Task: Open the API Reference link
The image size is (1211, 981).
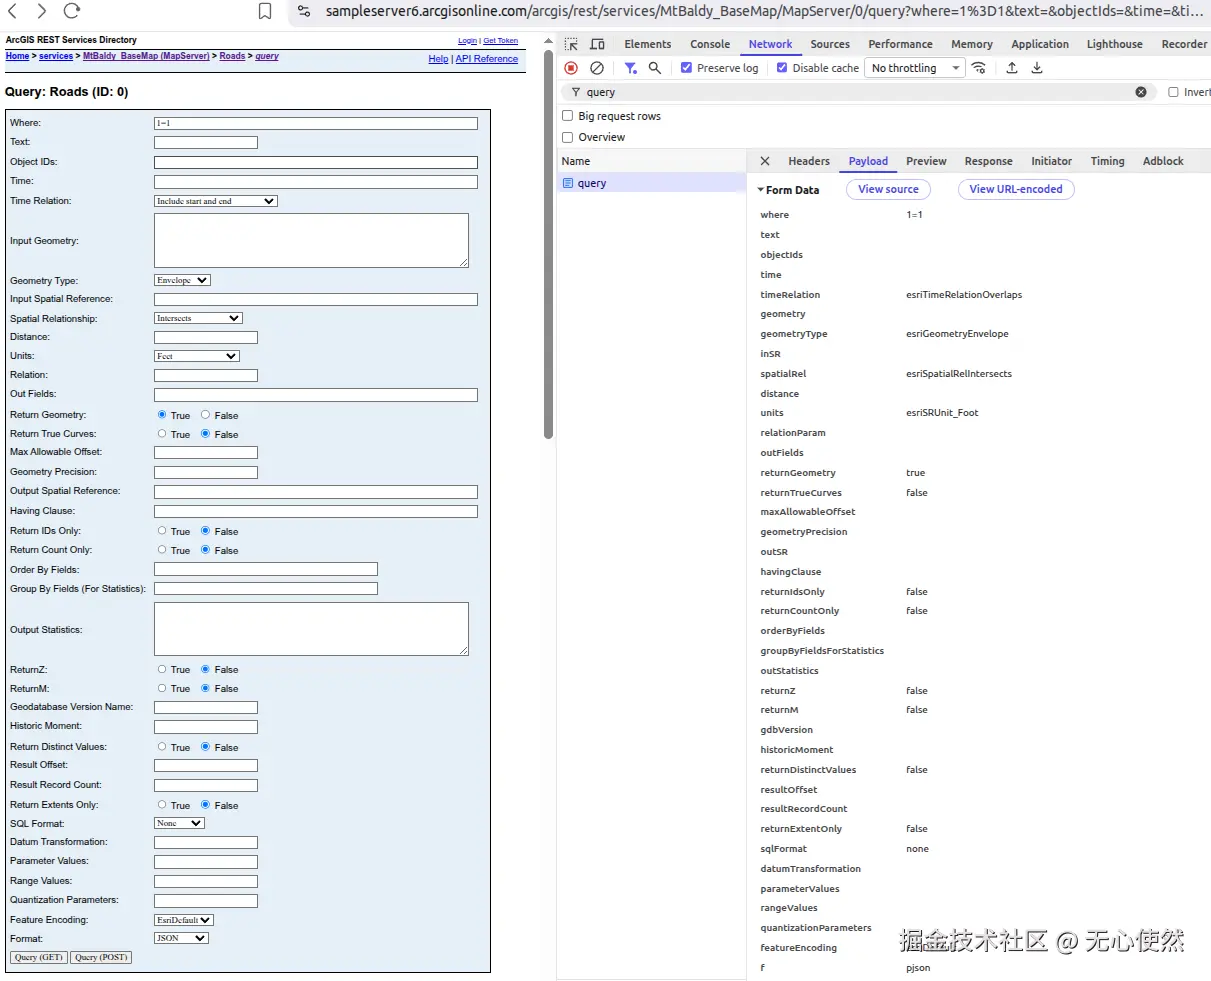Action: tap(487, 59)
